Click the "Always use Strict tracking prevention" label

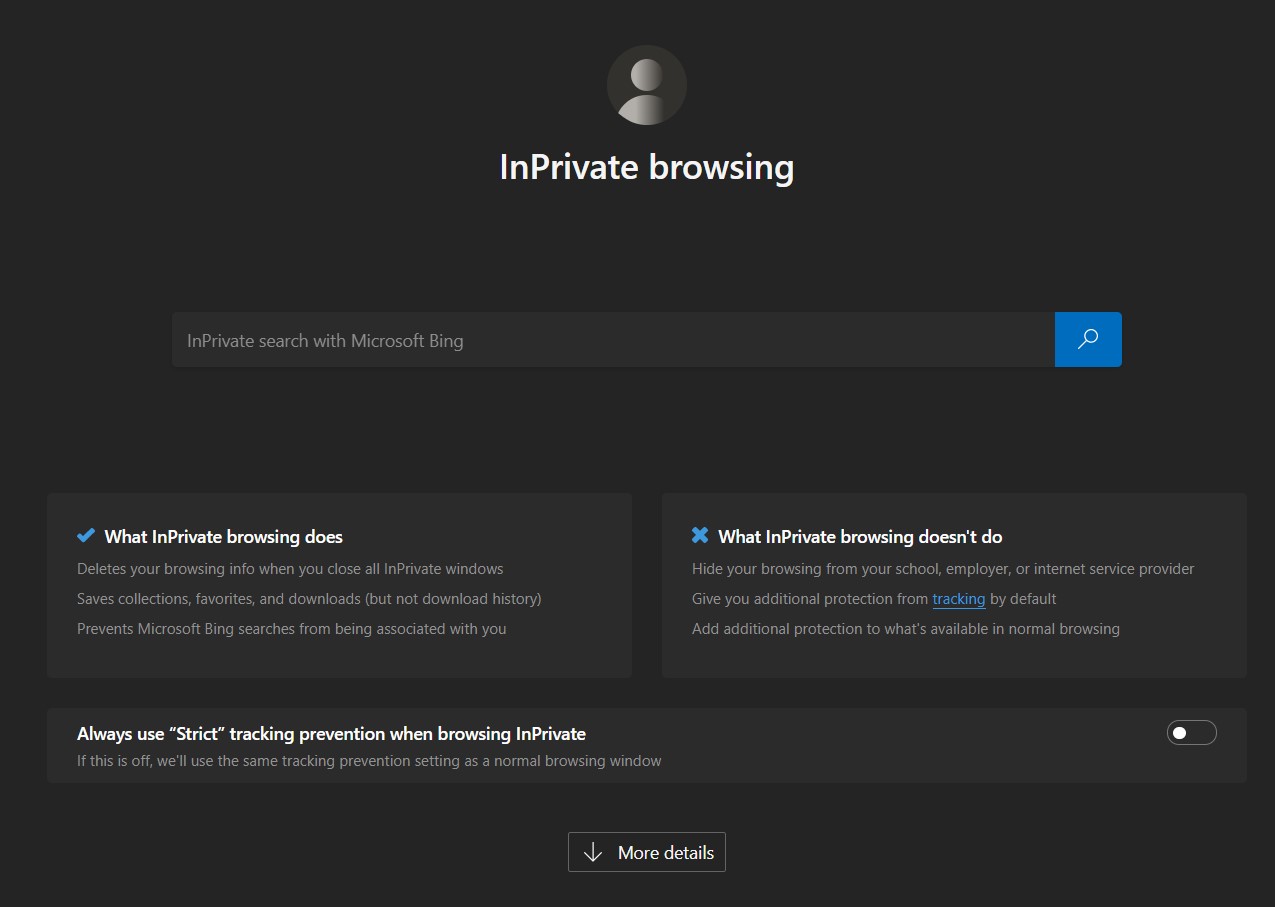pos(331,734)
